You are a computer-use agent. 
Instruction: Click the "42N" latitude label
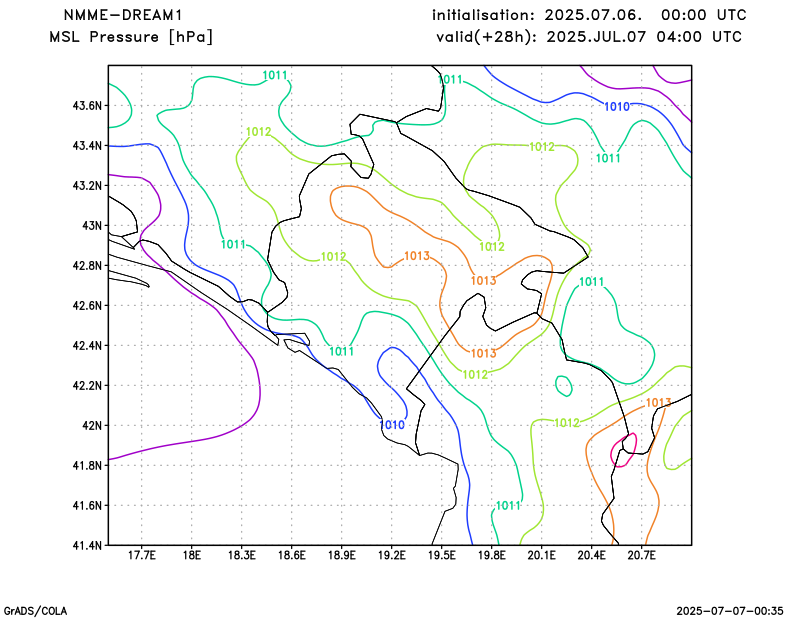(92, 426)
